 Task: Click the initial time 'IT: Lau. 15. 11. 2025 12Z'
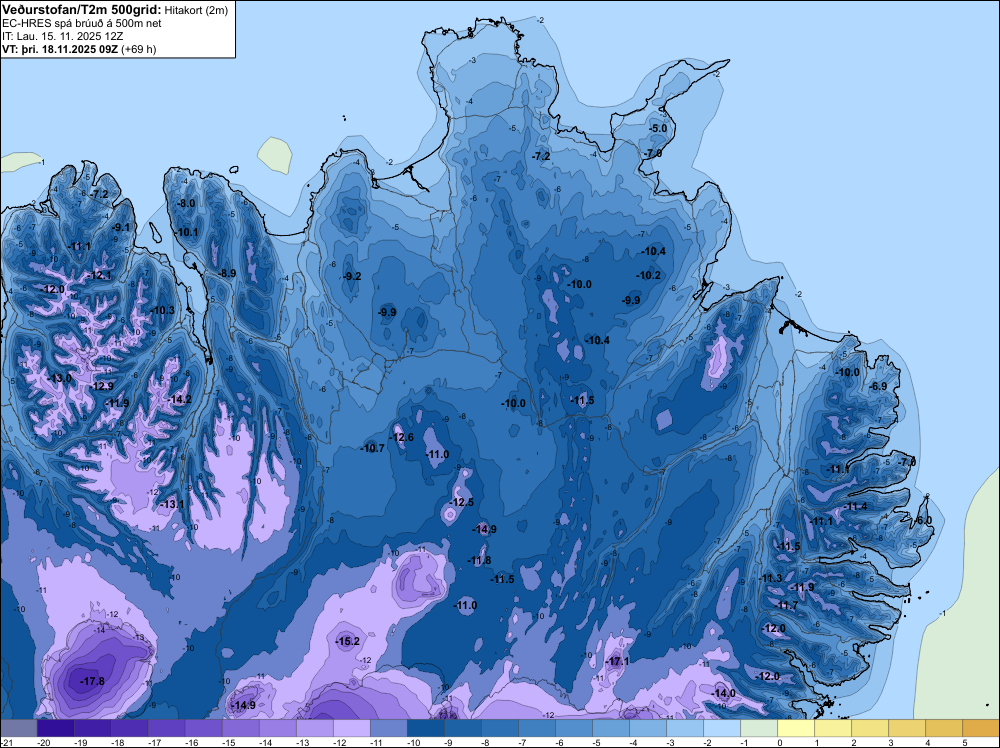coord(63,36)
